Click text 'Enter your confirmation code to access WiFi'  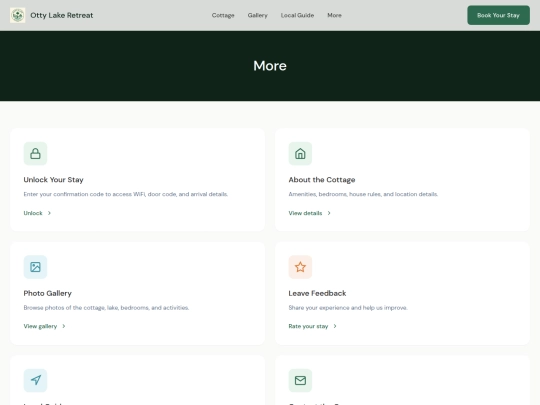coord(84,194)
